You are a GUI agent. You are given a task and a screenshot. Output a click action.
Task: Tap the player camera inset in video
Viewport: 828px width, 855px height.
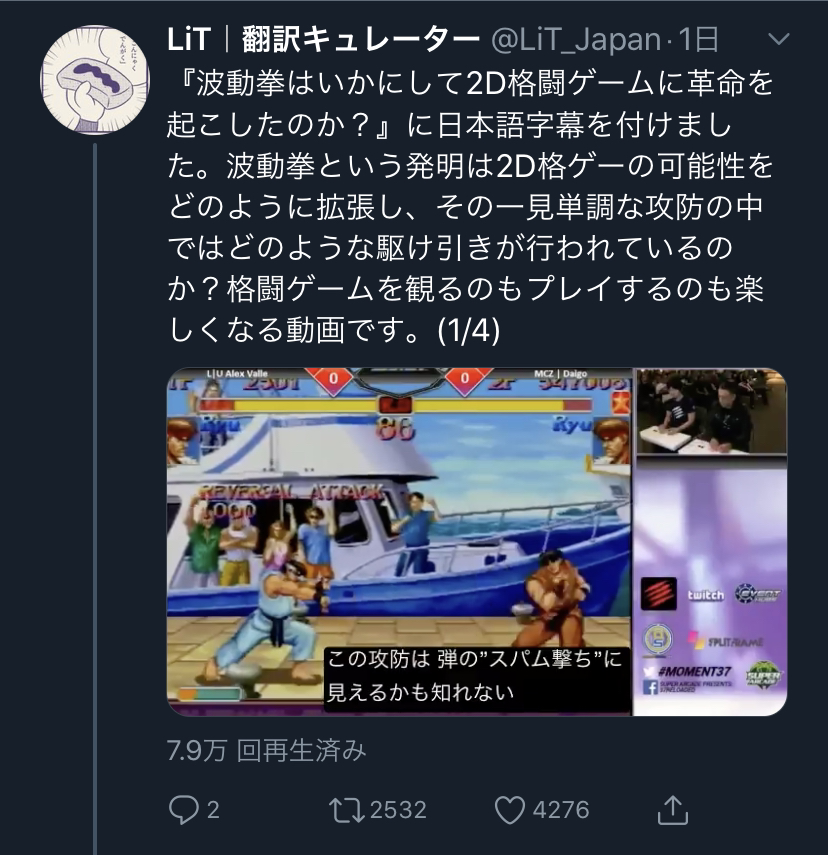(x=711, y=412)
